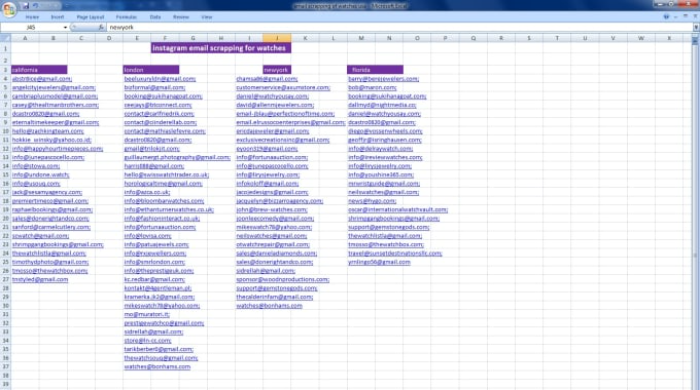Click the fx insert function icon
Screen dimensions: 700x390
tap(101, 27)
